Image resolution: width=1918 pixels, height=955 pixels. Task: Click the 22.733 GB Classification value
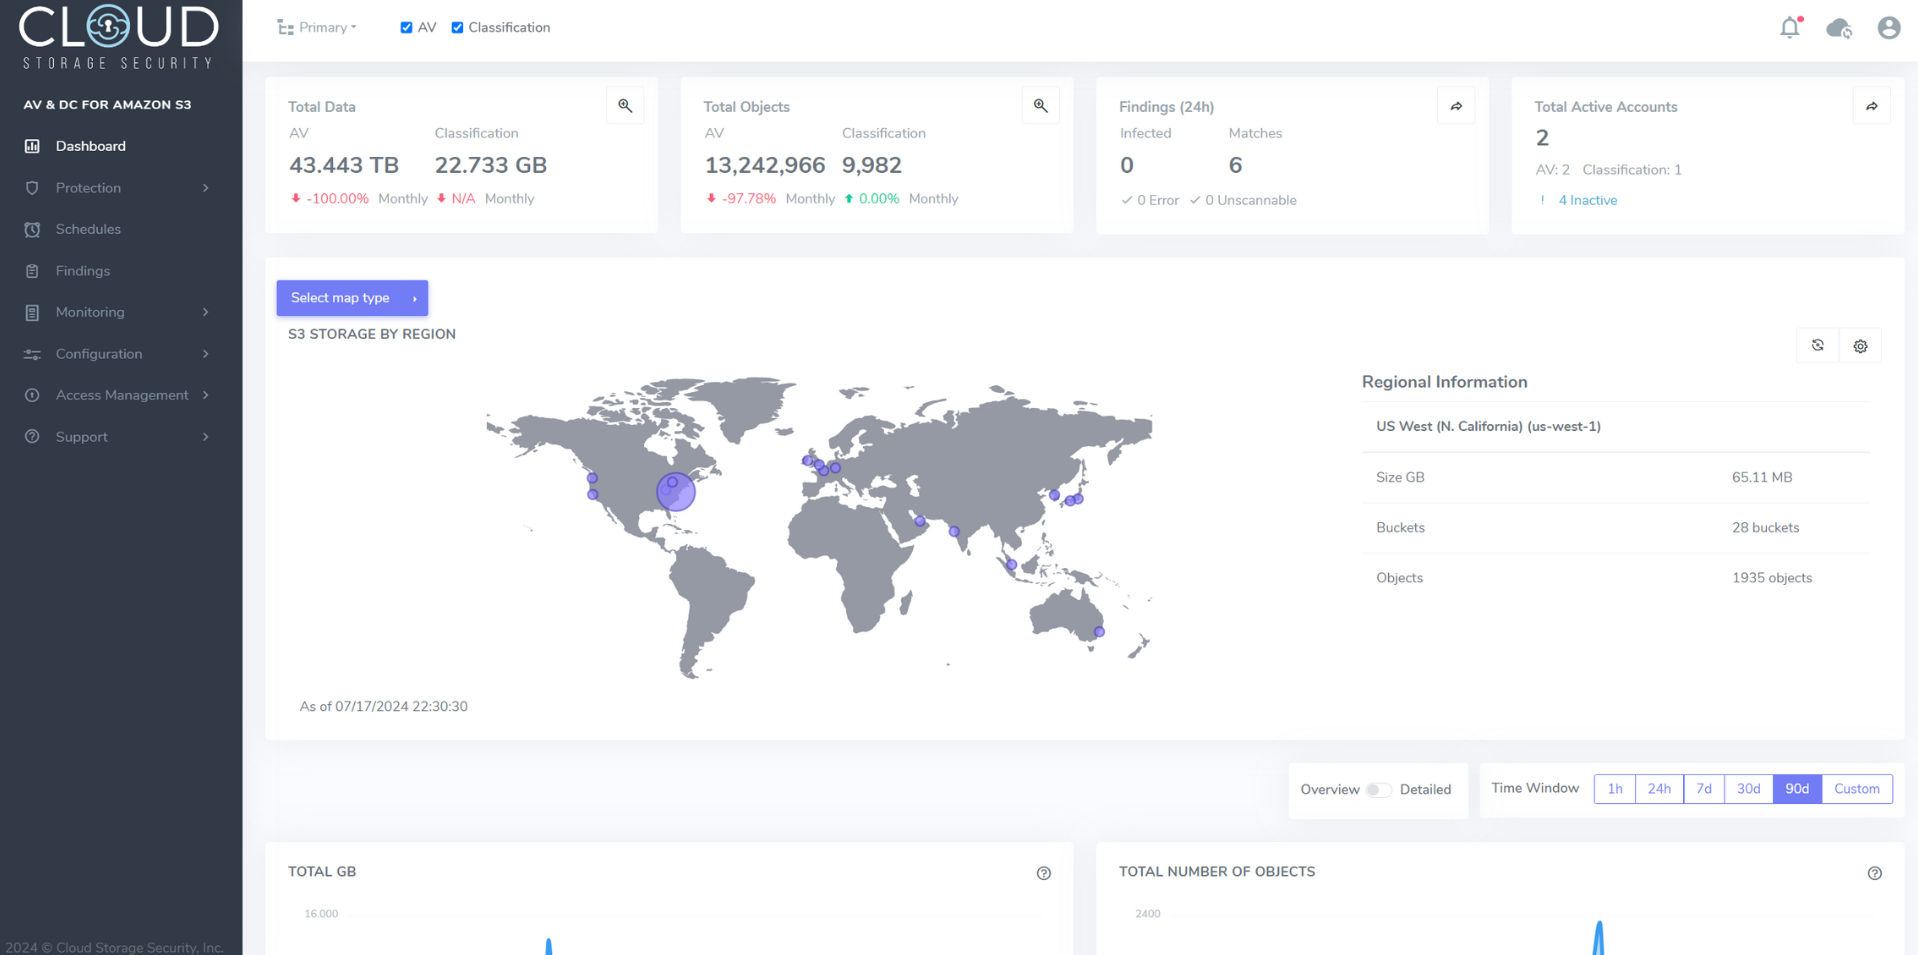491,165
